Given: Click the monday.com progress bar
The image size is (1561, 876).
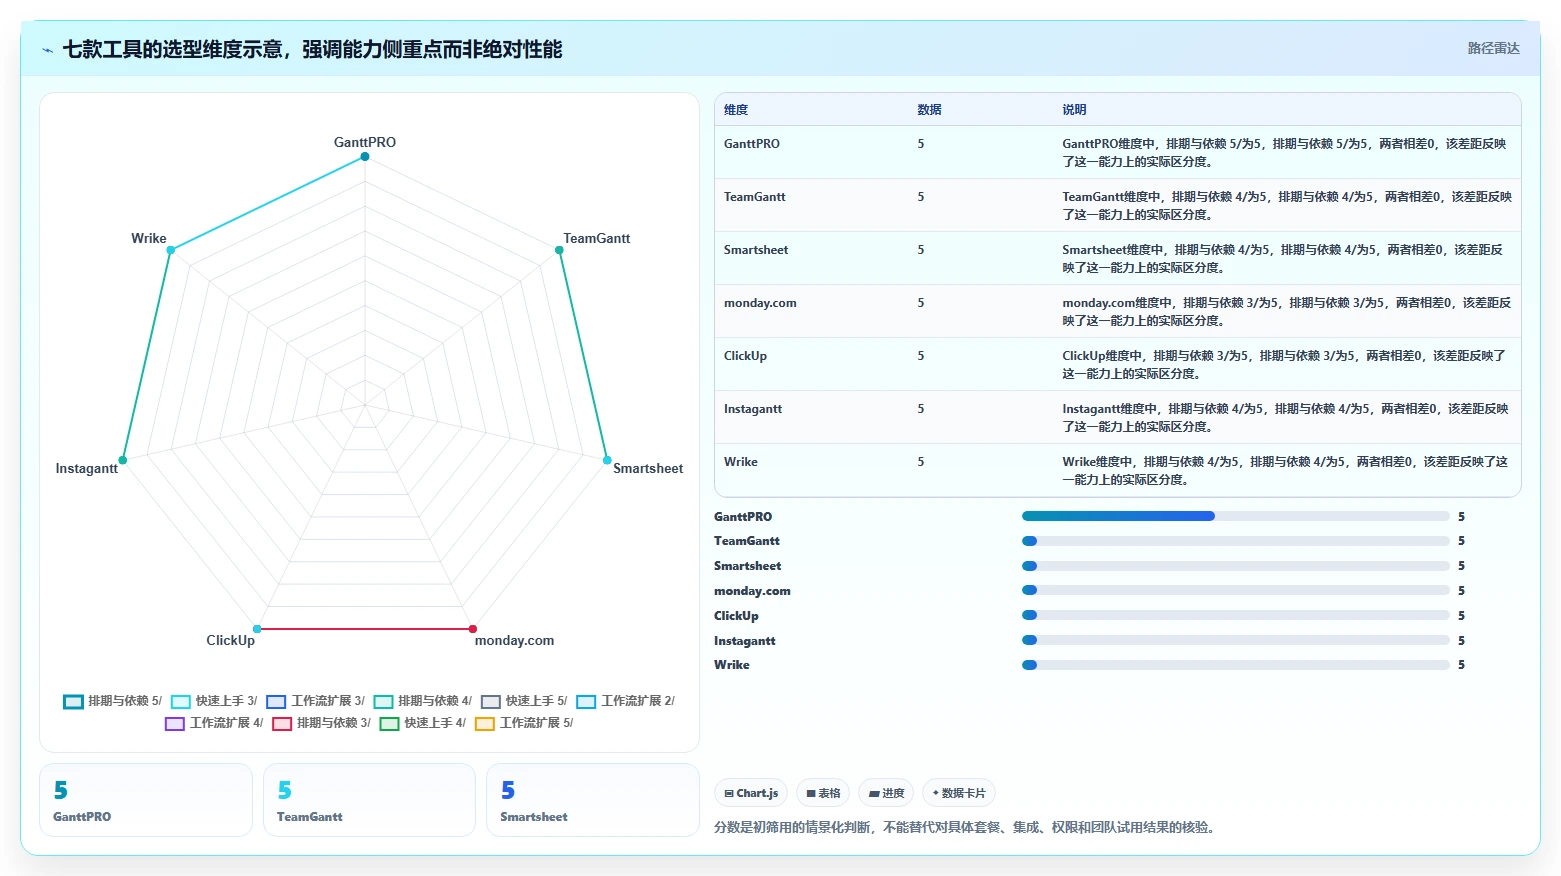Looking at the screenshot, I should (1235, 590).
